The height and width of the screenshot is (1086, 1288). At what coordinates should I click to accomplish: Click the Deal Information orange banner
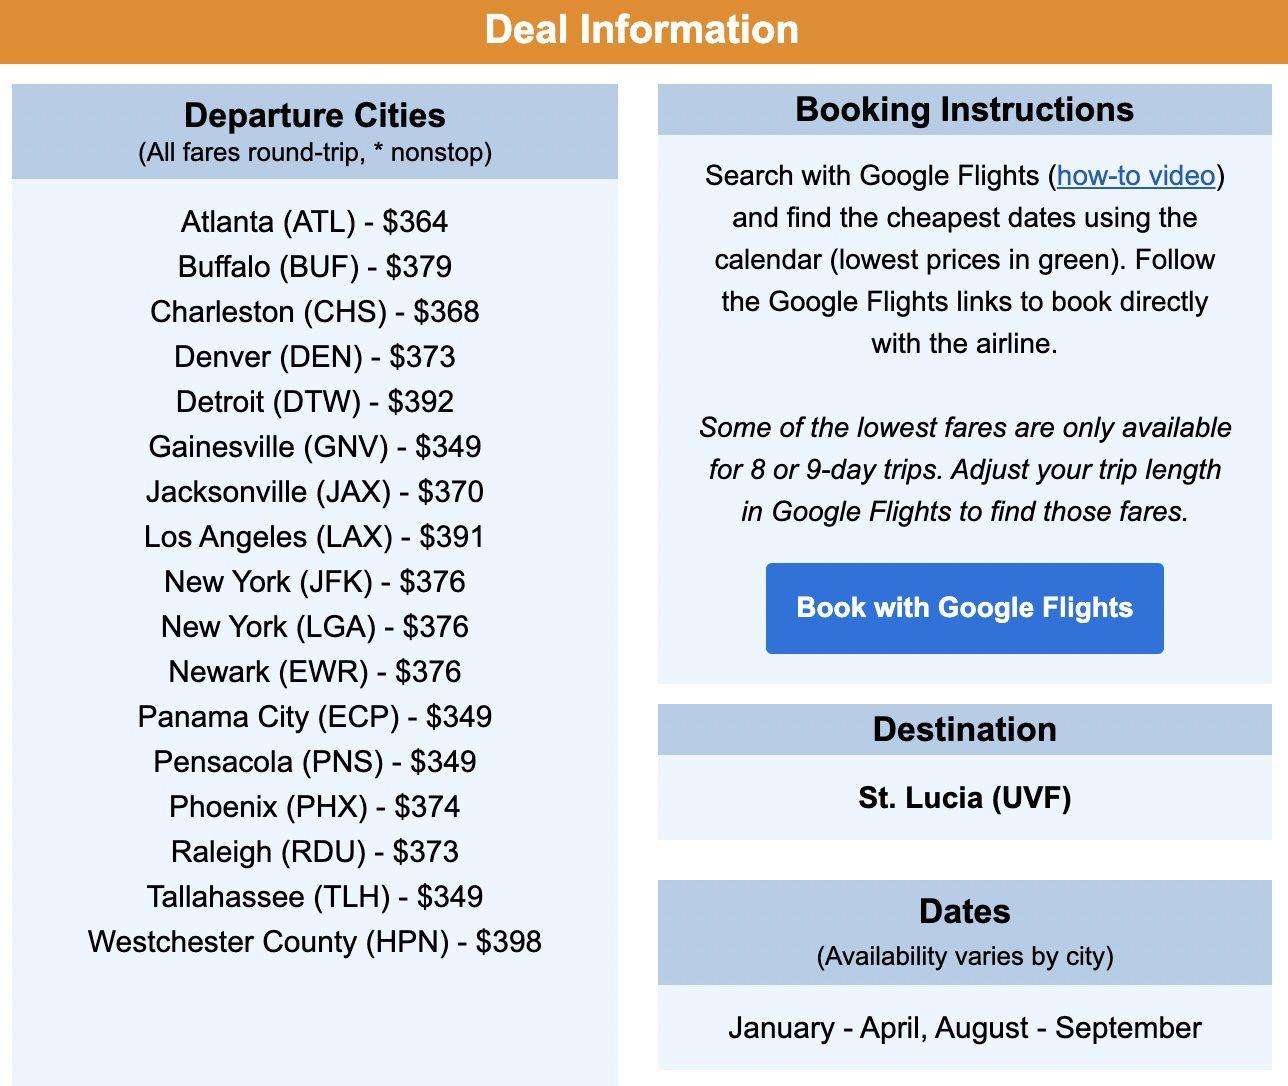(644, 31)
